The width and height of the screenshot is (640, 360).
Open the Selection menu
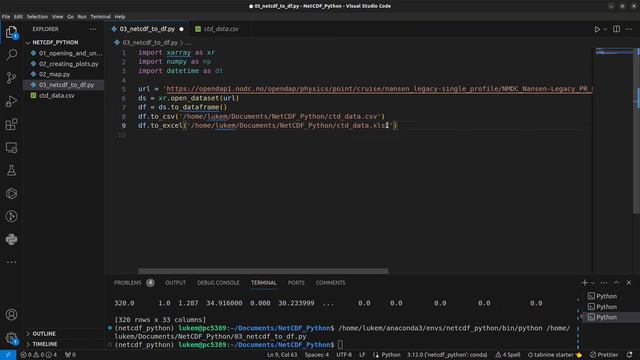pyautogui.click(x=37, y=17)
